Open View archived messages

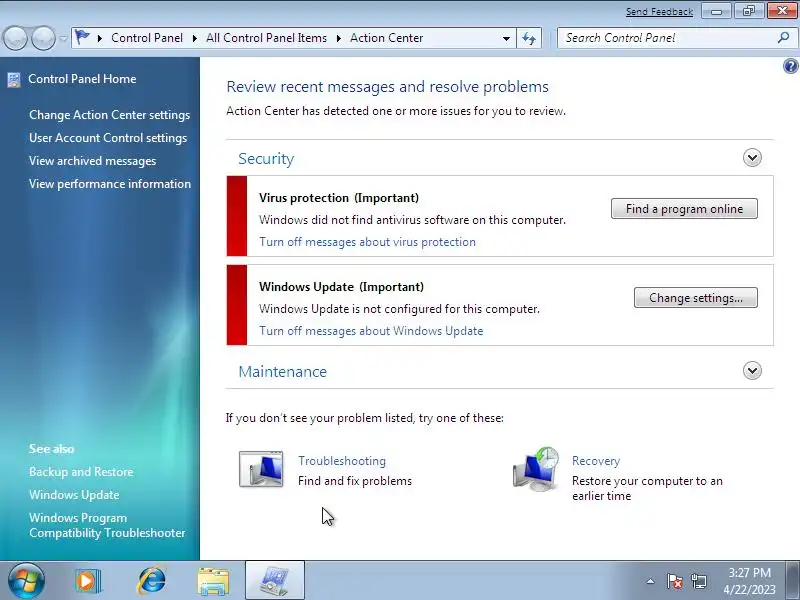click(x=92, y=161)
